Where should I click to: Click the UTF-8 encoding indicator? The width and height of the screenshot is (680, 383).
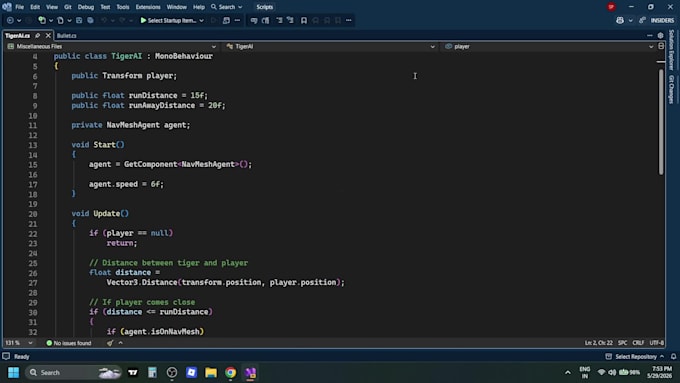point(657,343)
